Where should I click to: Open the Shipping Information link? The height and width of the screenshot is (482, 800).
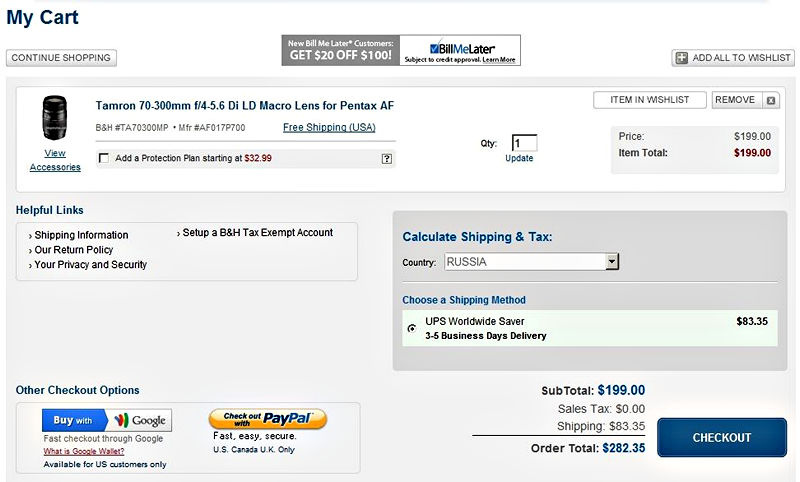(81, 235)
